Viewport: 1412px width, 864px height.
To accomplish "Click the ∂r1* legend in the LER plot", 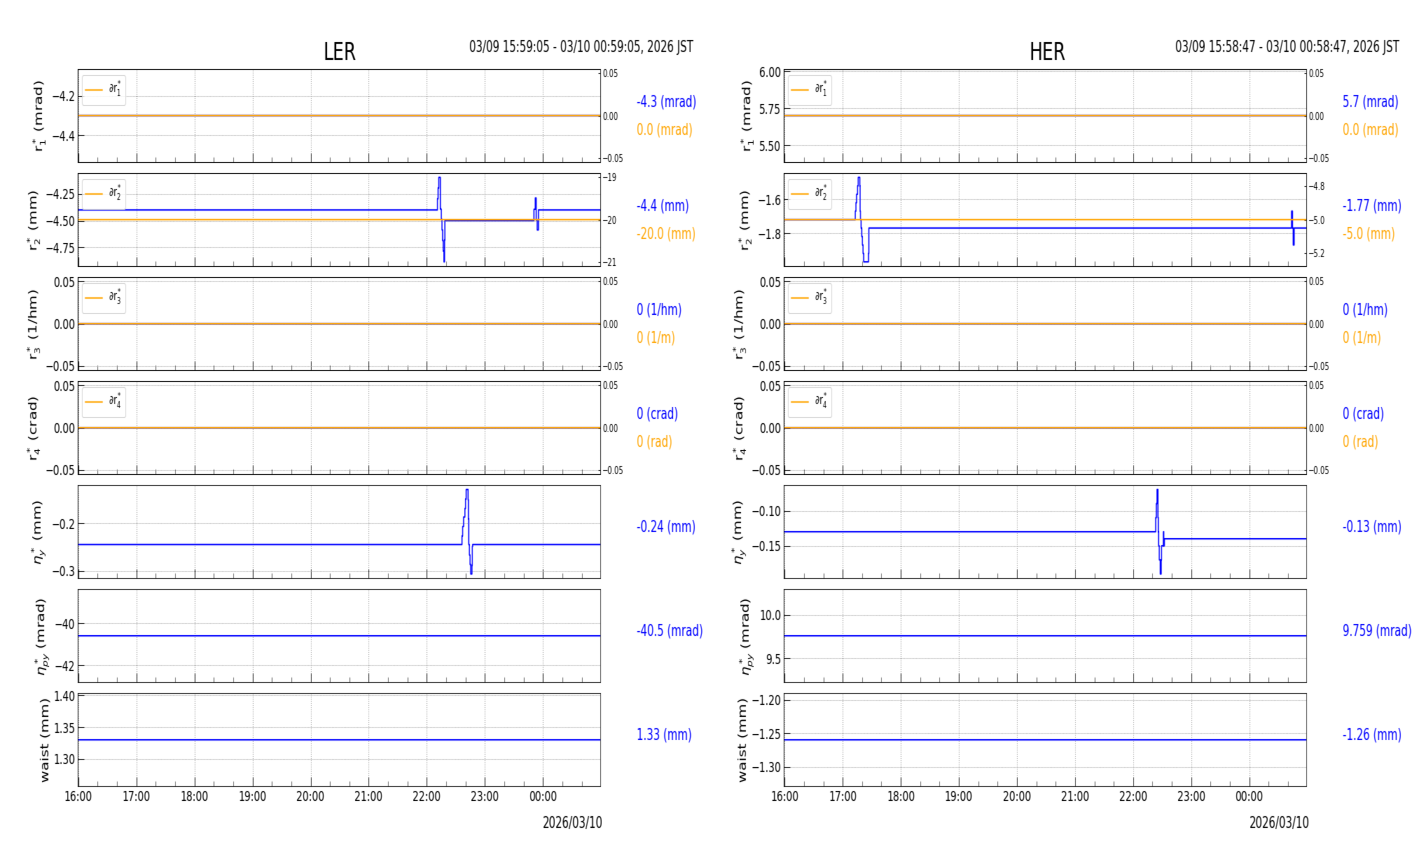I will pyautogui.click(x=104, y=90).
